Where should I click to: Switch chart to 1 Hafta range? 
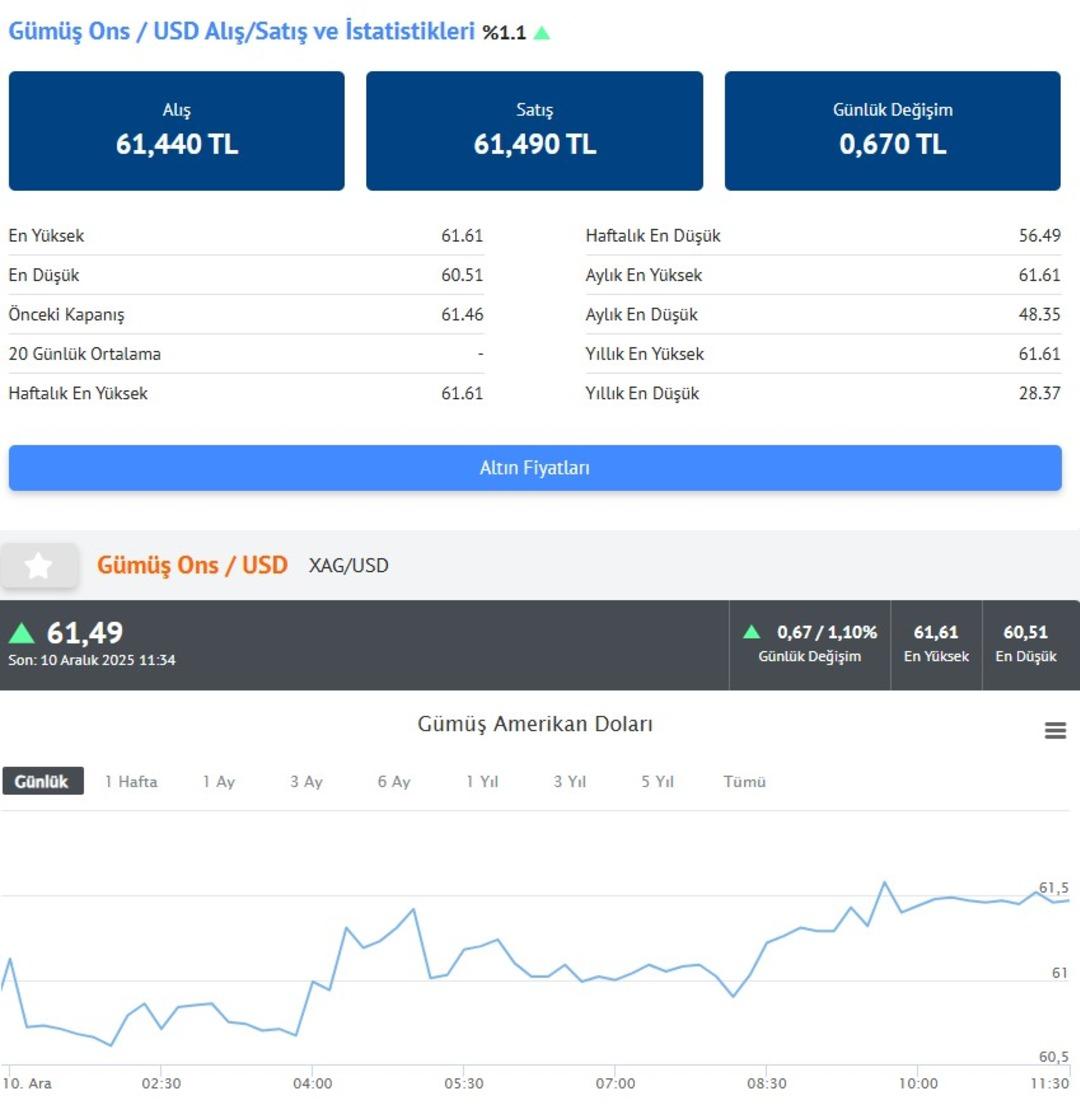pos(131,782)
